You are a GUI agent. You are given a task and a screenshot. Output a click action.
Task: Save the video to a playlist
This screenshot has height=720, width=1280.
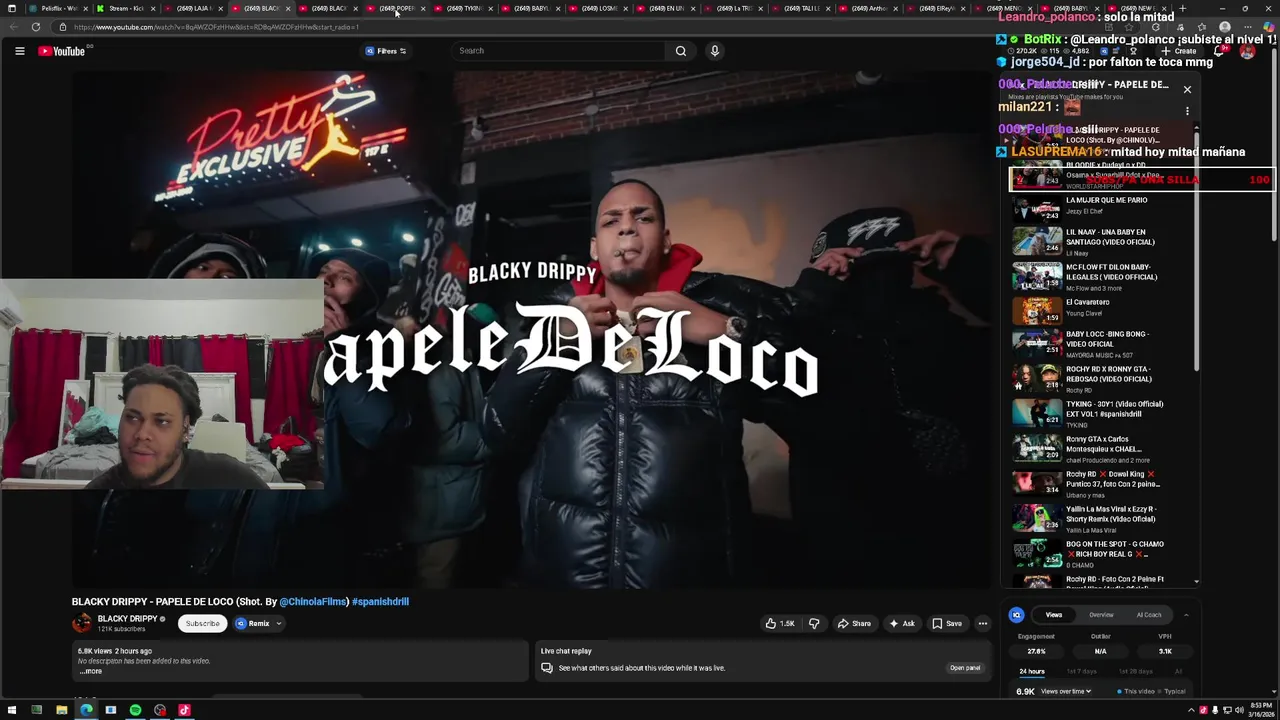947,624
